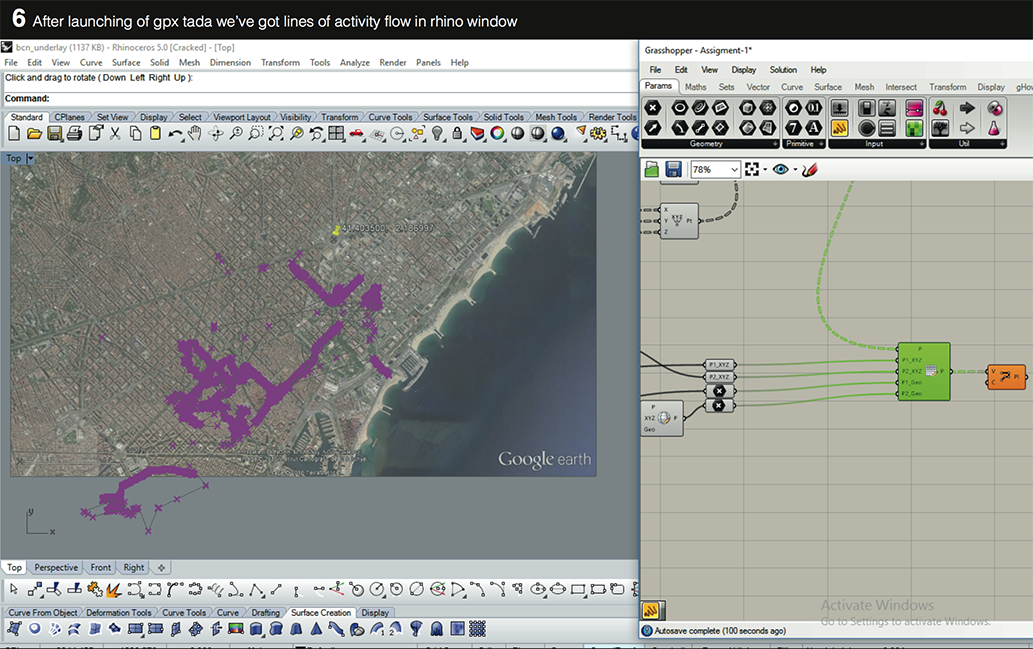Expand the Geometry panel via its arrow
1033x649 pixels.
pyautogui.click(x=774, y=142)
